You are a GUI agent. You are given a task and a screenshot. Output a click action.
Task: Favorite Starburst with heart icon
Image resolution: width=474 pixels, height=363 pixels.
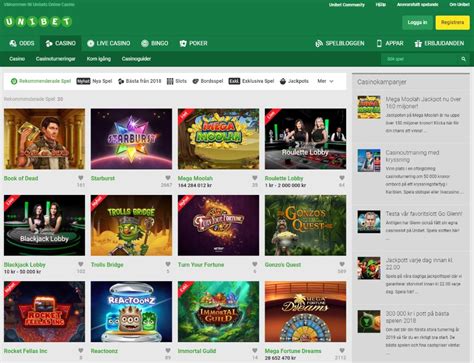tap(168, 178)
